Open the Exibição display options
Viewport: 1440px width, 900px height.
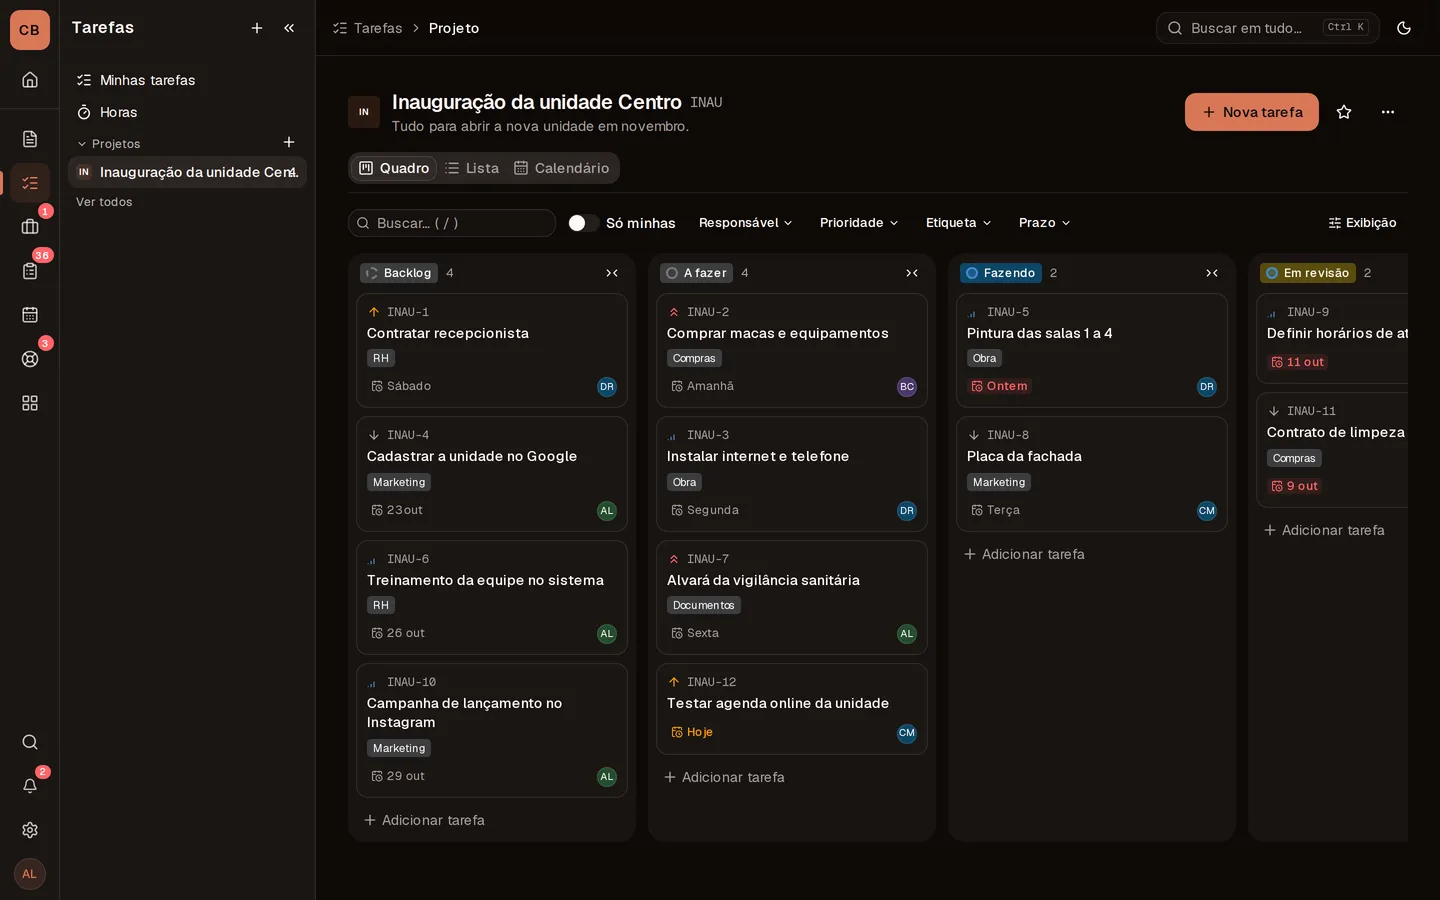1362,223
